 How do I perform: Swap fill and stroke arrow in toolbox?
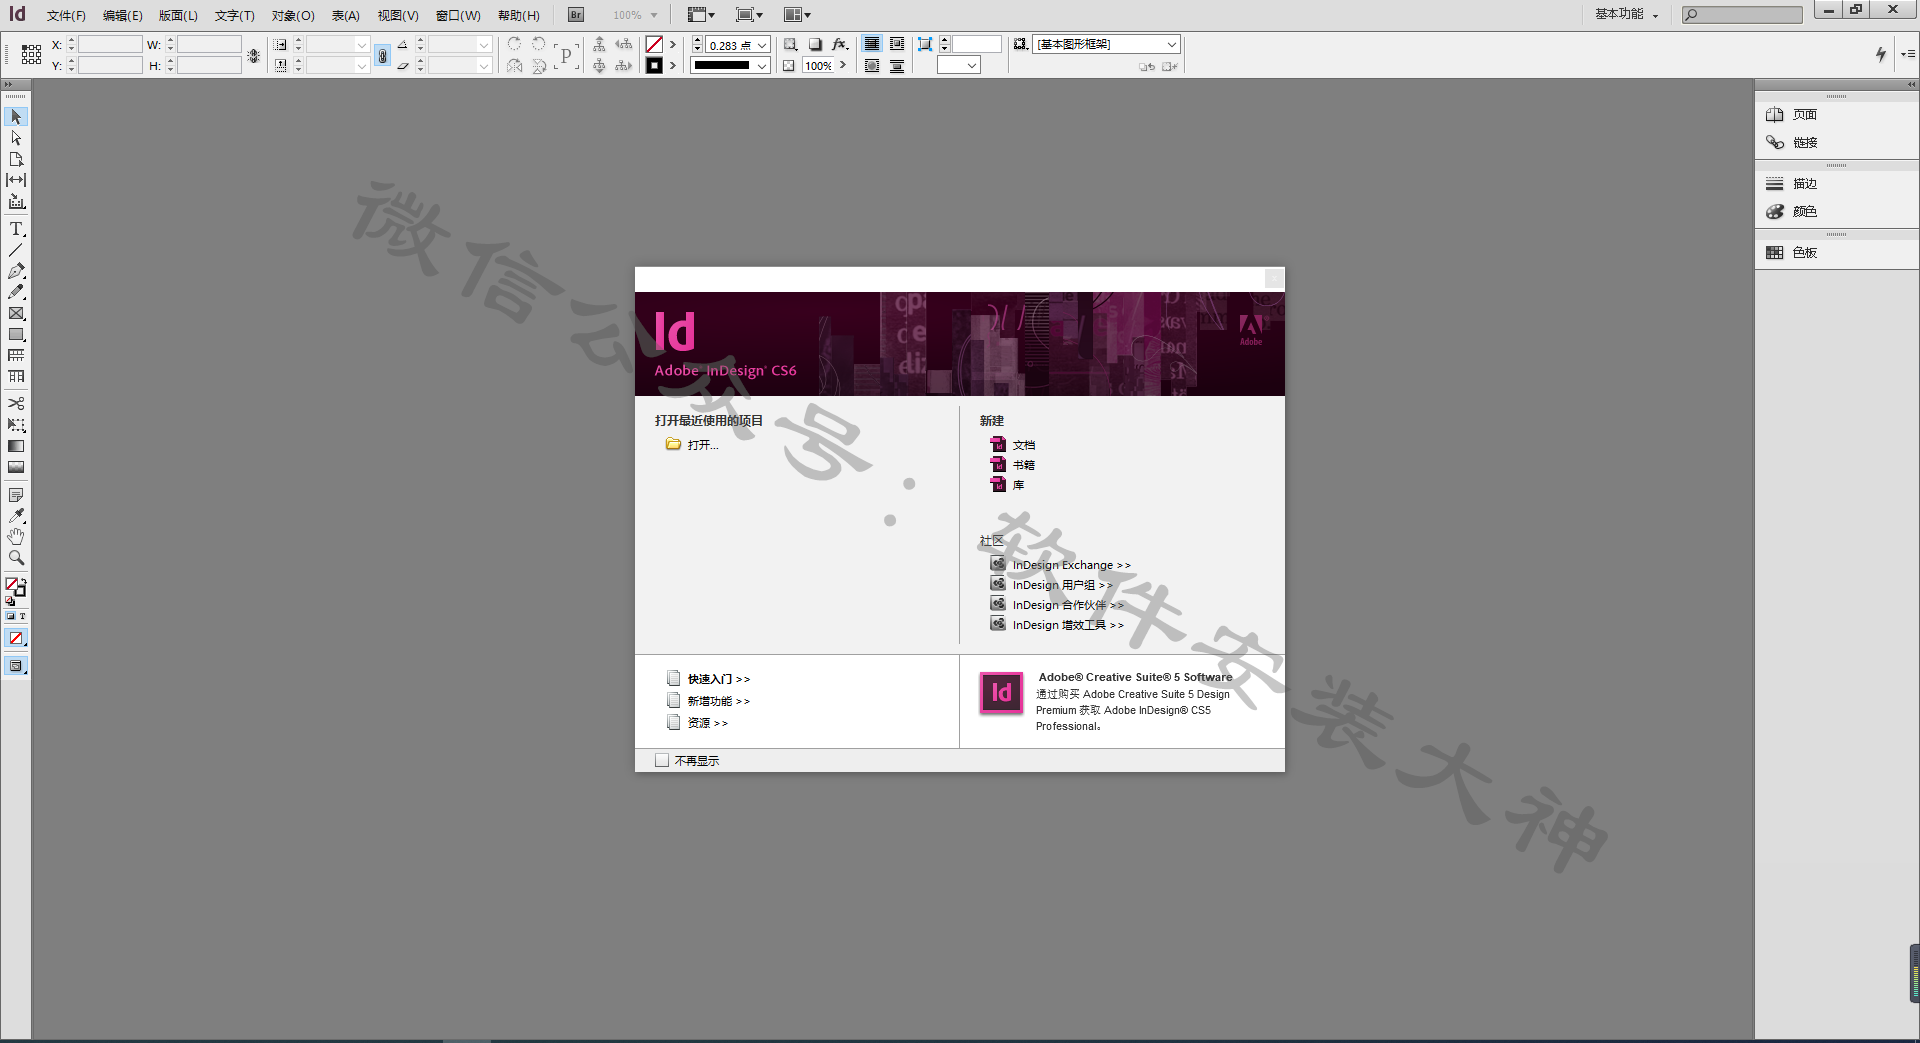point(22,580)
